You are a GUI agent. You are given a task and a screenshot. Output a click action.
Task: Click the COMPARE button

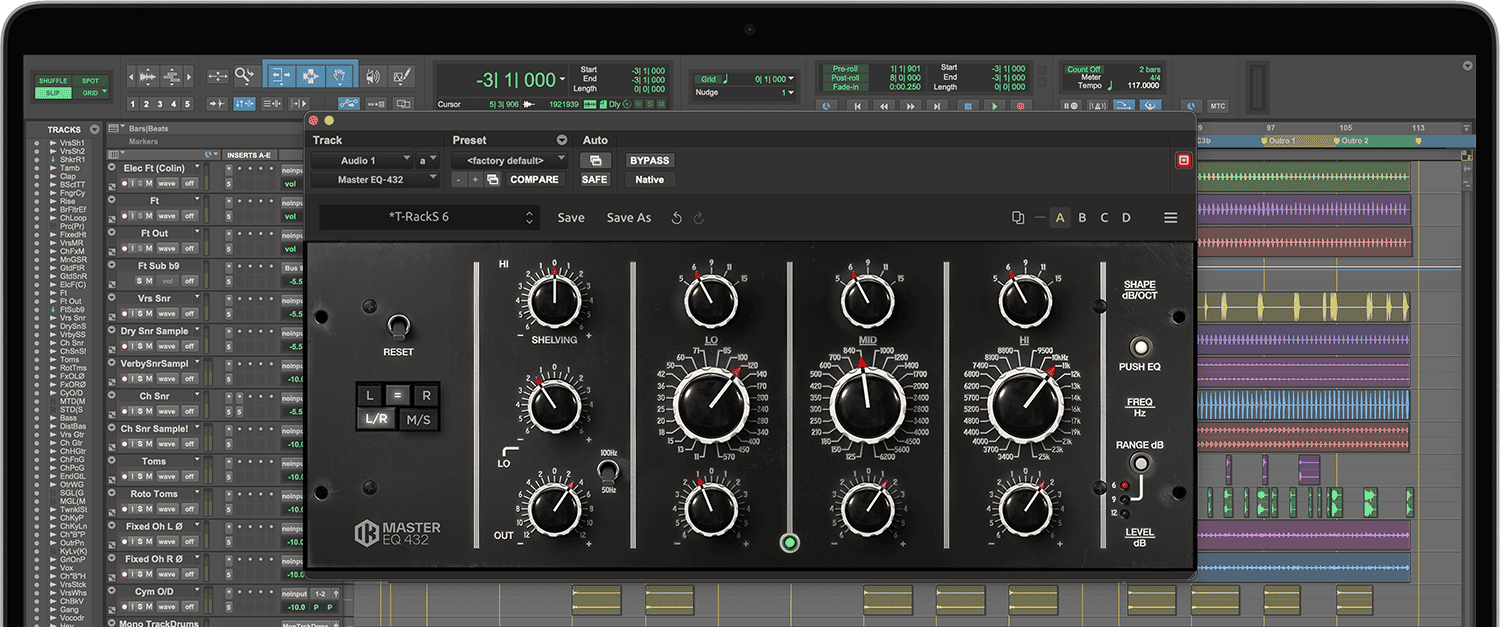point(534,179)
